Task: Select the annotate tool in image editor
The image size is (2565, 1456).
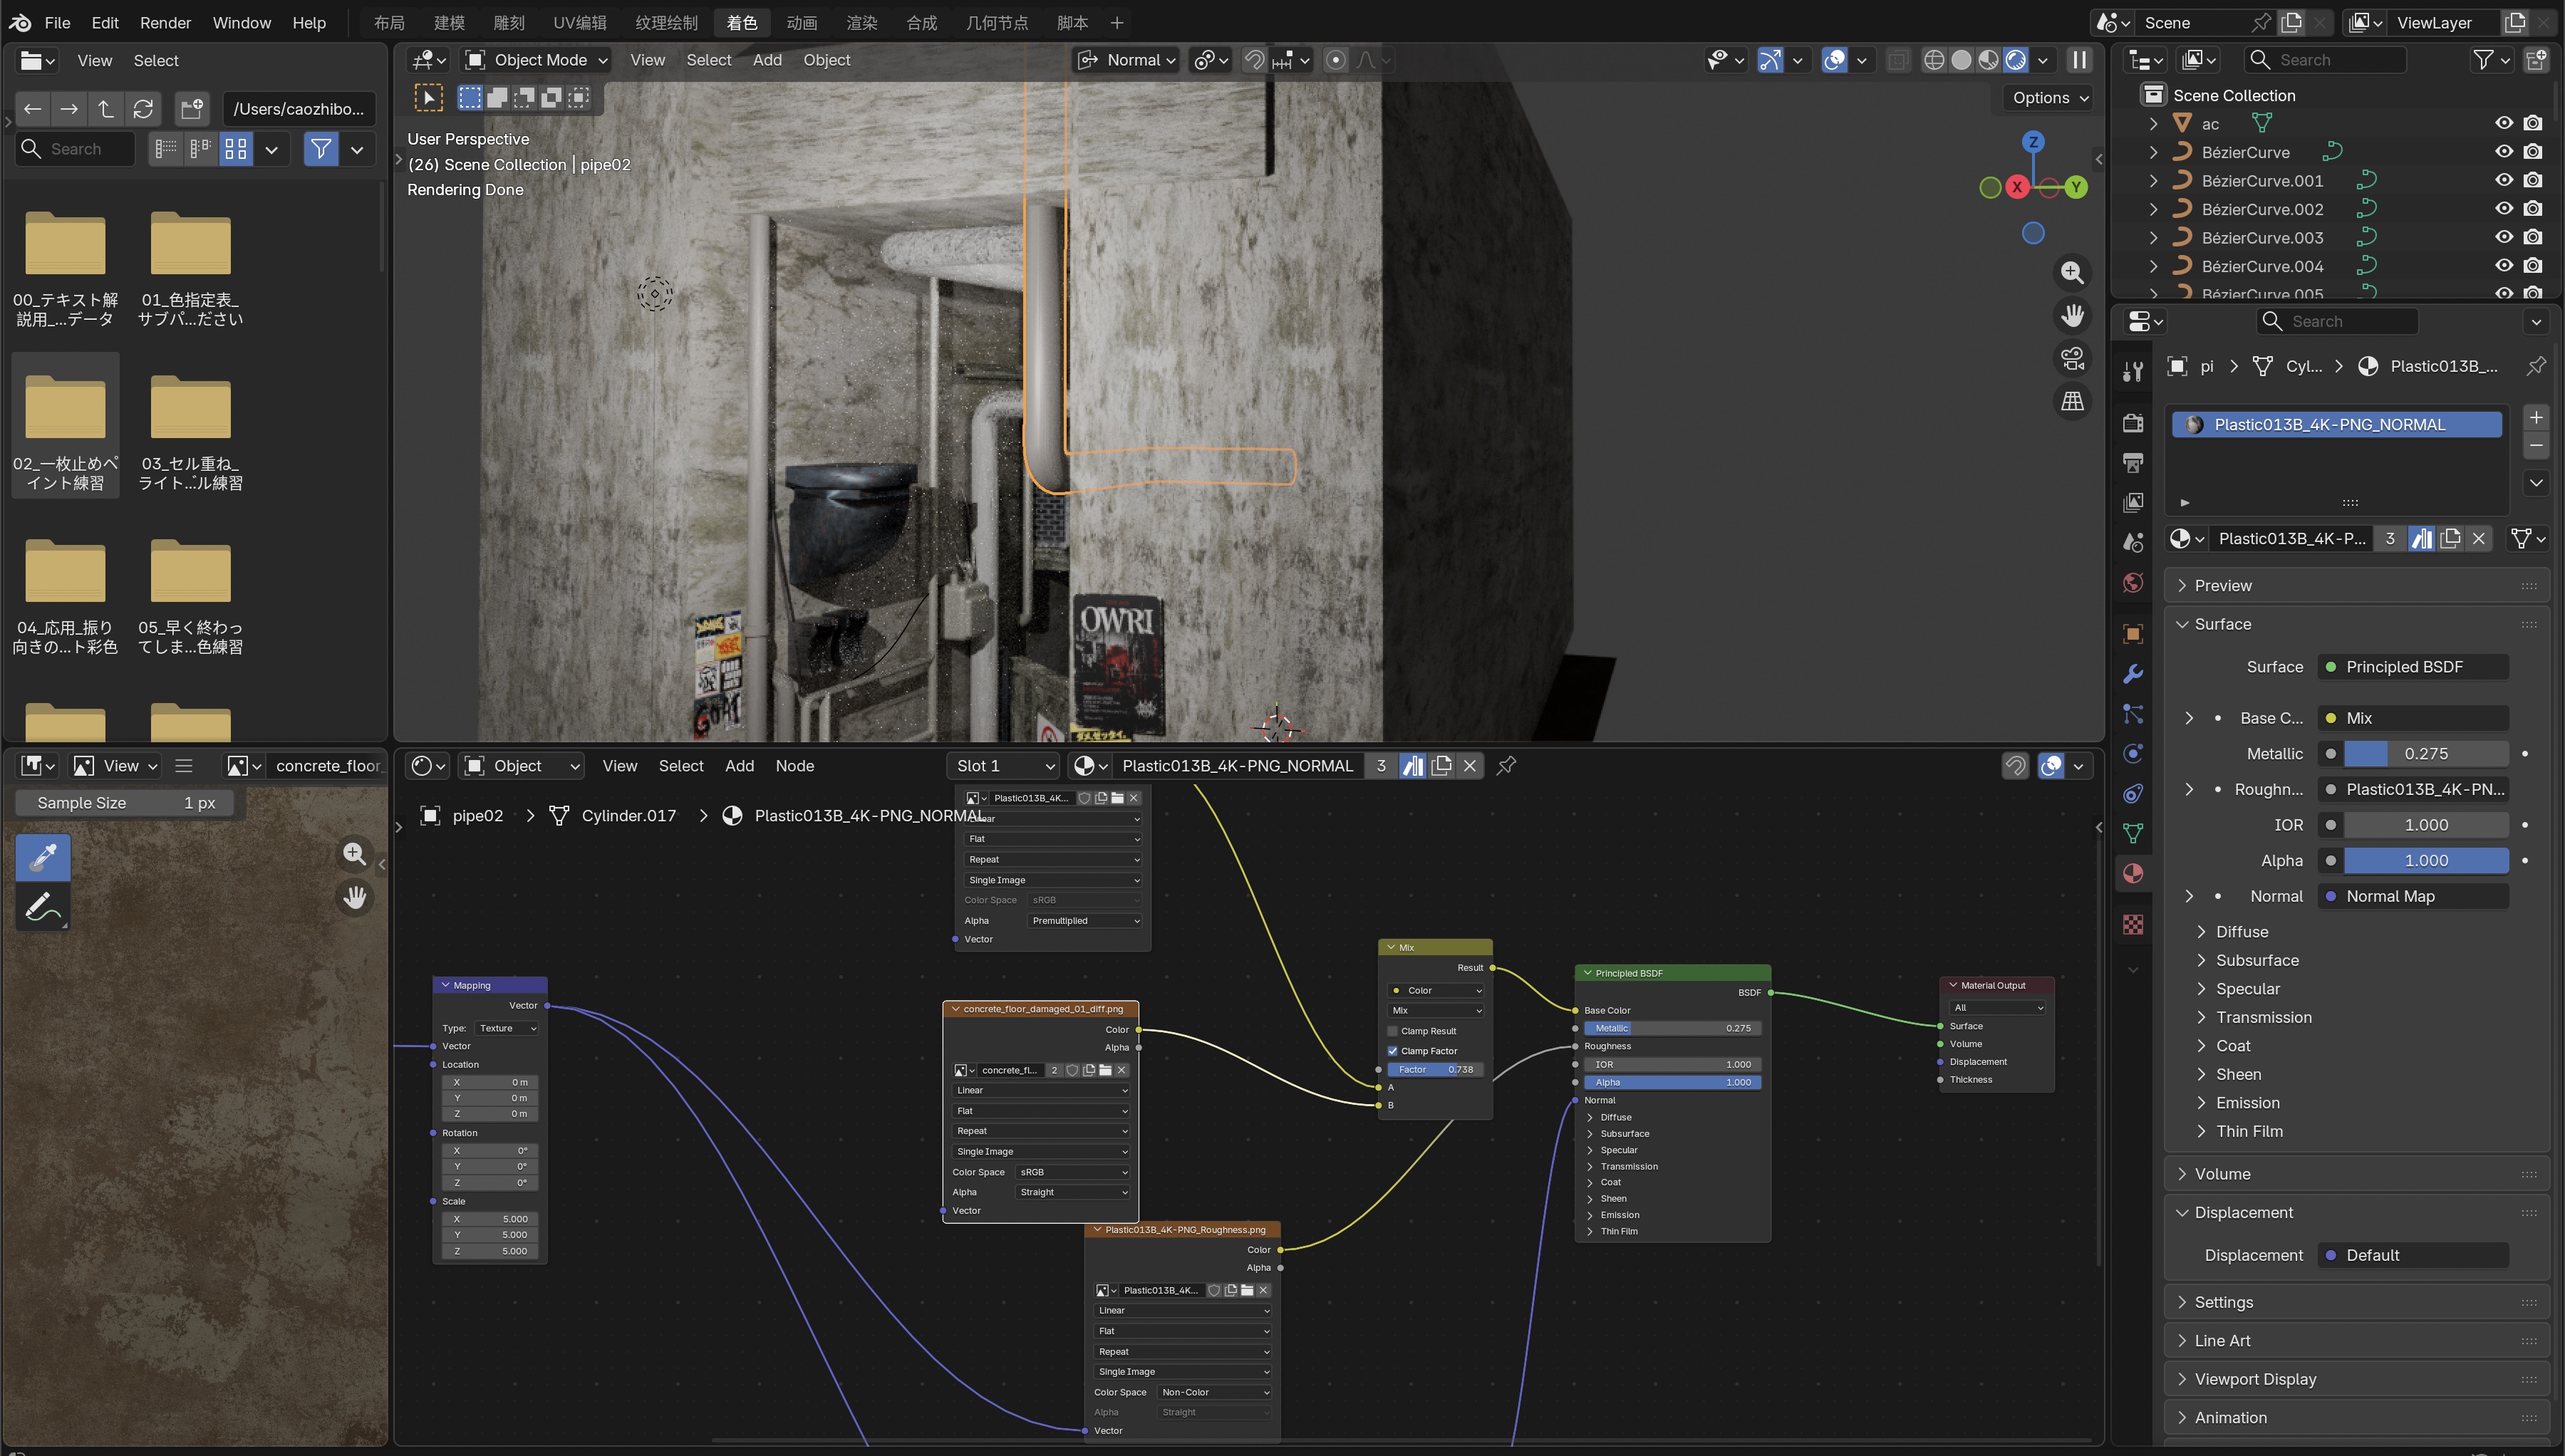Action: 43,906
